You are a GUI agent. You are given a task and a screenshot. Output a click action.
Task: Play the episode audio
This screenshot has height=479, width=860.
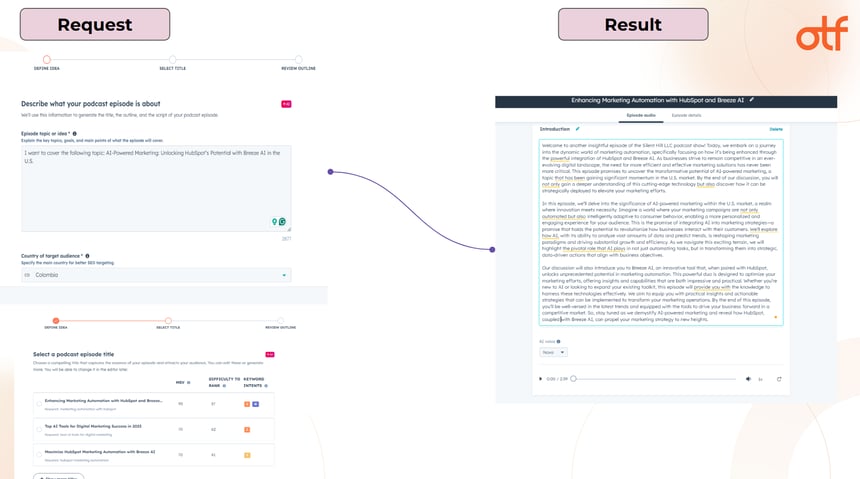tap(540, 379)
